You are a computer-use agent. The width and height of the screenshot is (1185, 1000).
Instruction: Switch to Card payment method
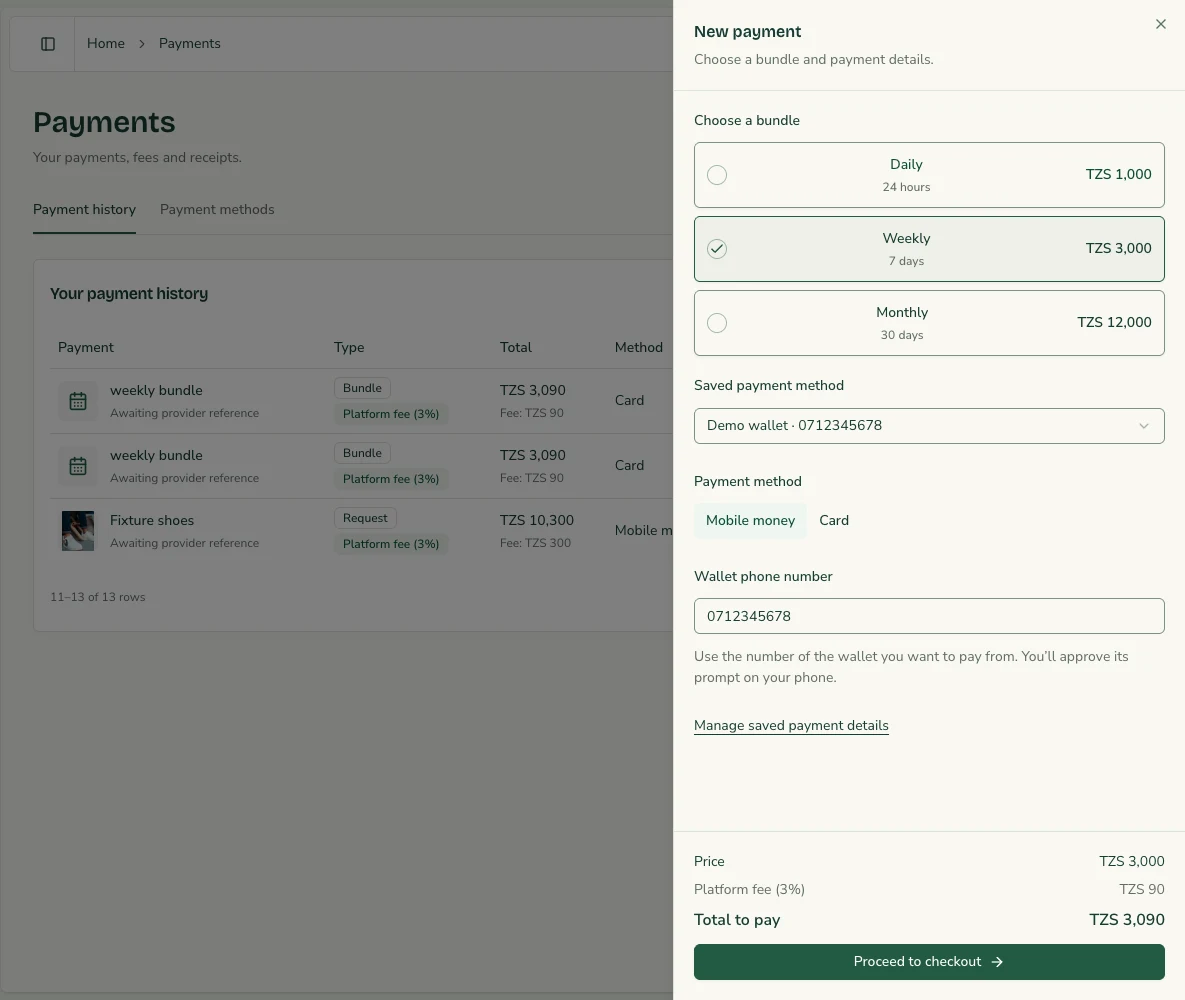pyautogui.click(x=834, y=520)
